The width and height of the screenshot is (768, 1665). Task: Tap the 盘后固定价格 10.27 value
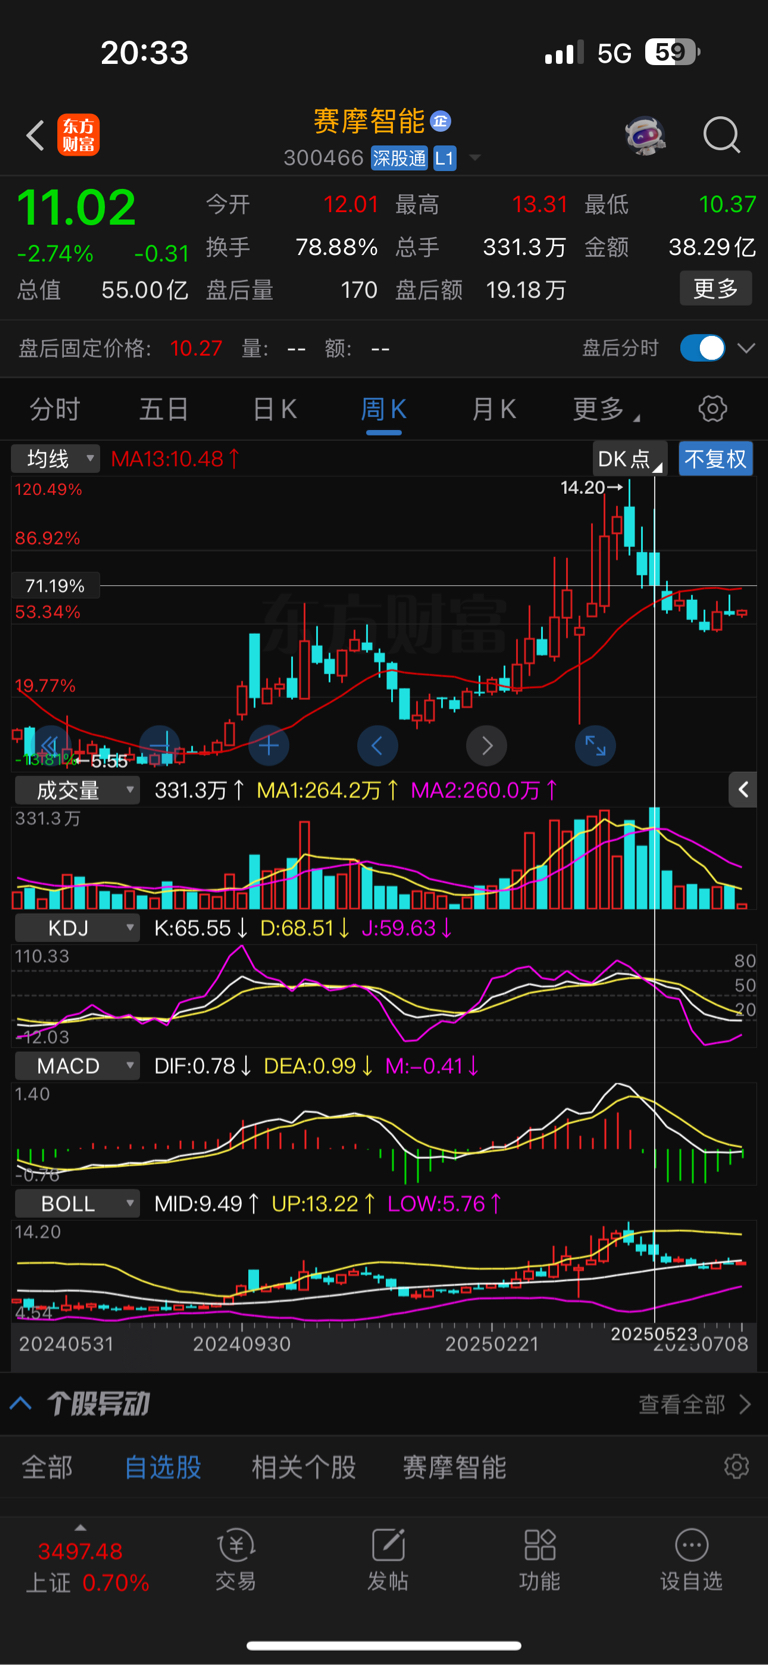[196, 348]
